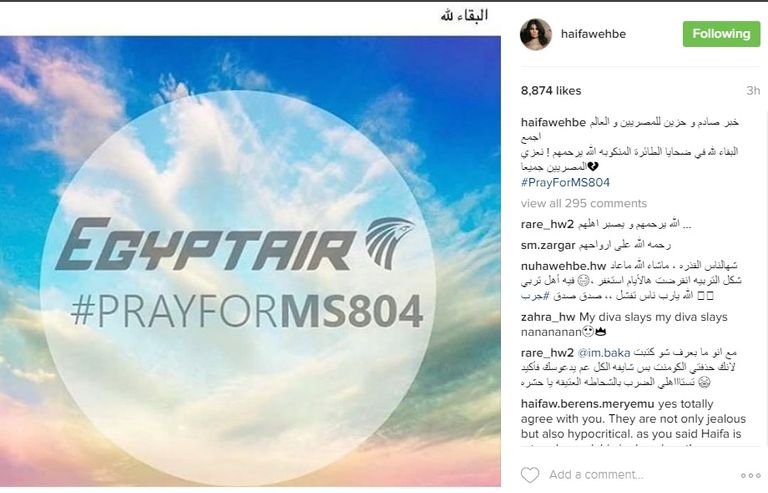Click the EgyptAir falcon logo in image
Image resolution: width=768 pixels, height=493 pixels.
(x=389, y=243)
